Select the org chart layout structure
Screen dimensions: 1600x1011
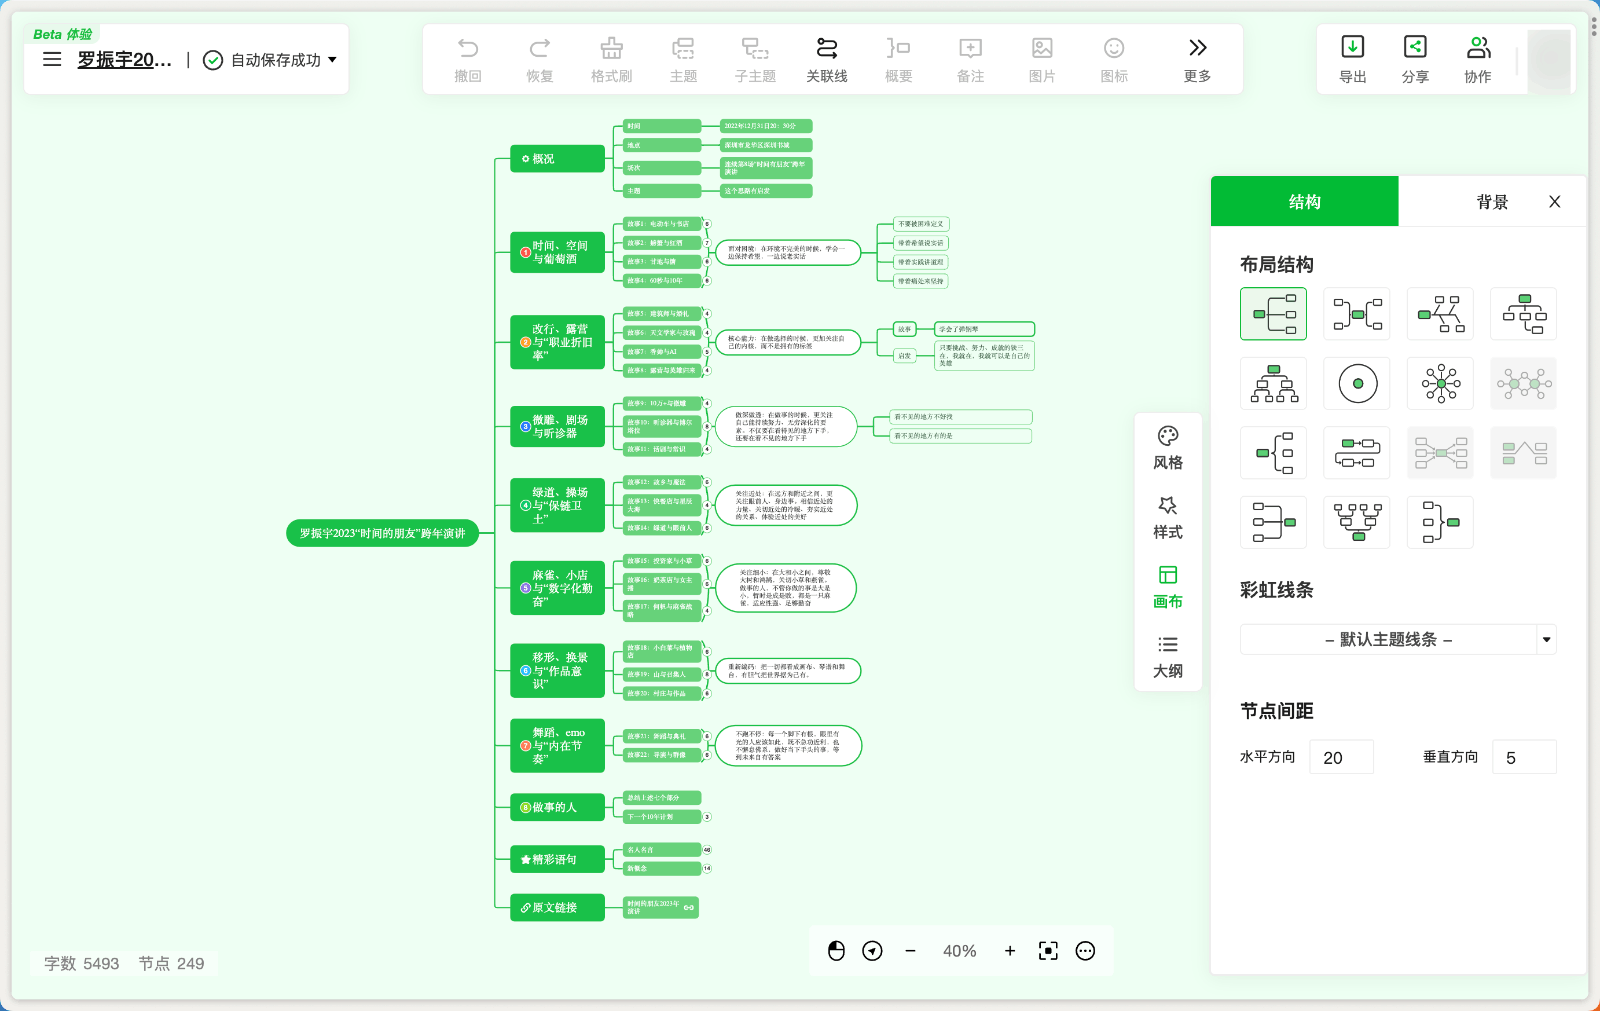click(1273, 384)
